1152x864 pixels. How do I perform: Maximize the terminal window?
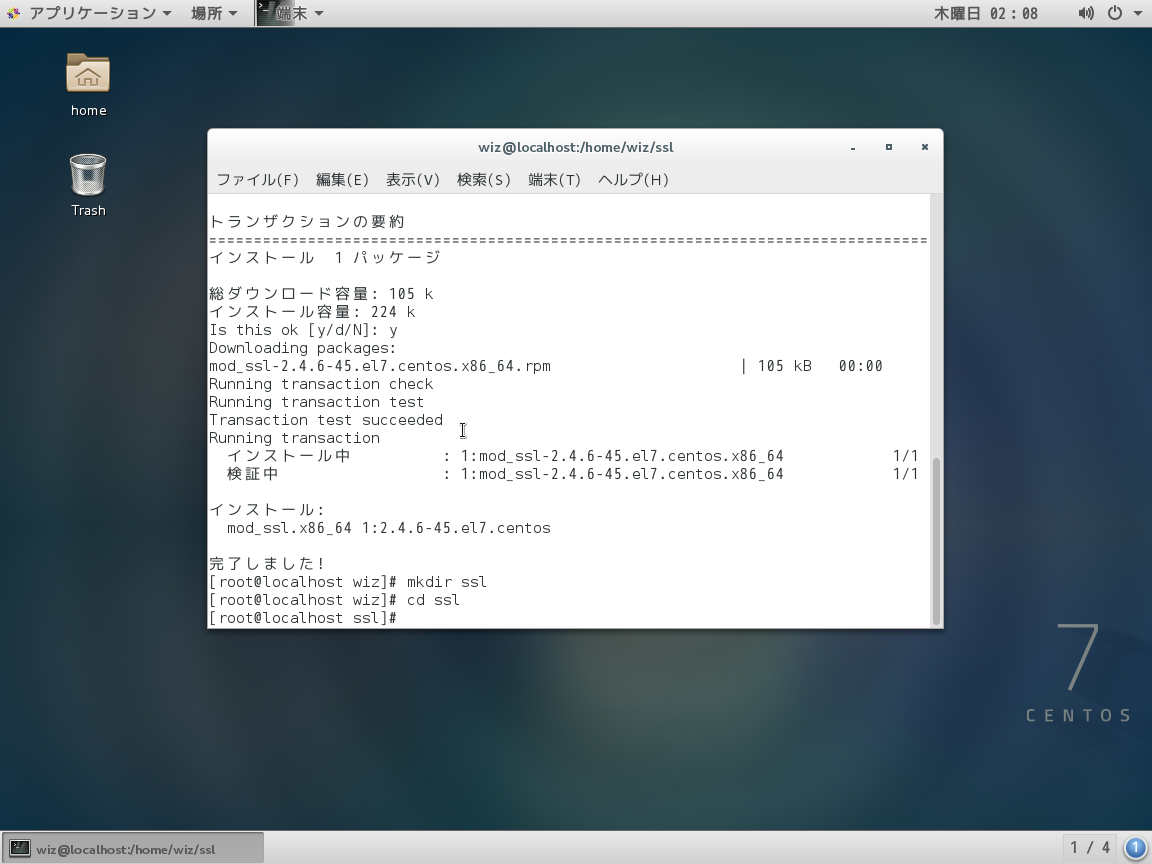(889, 148)
